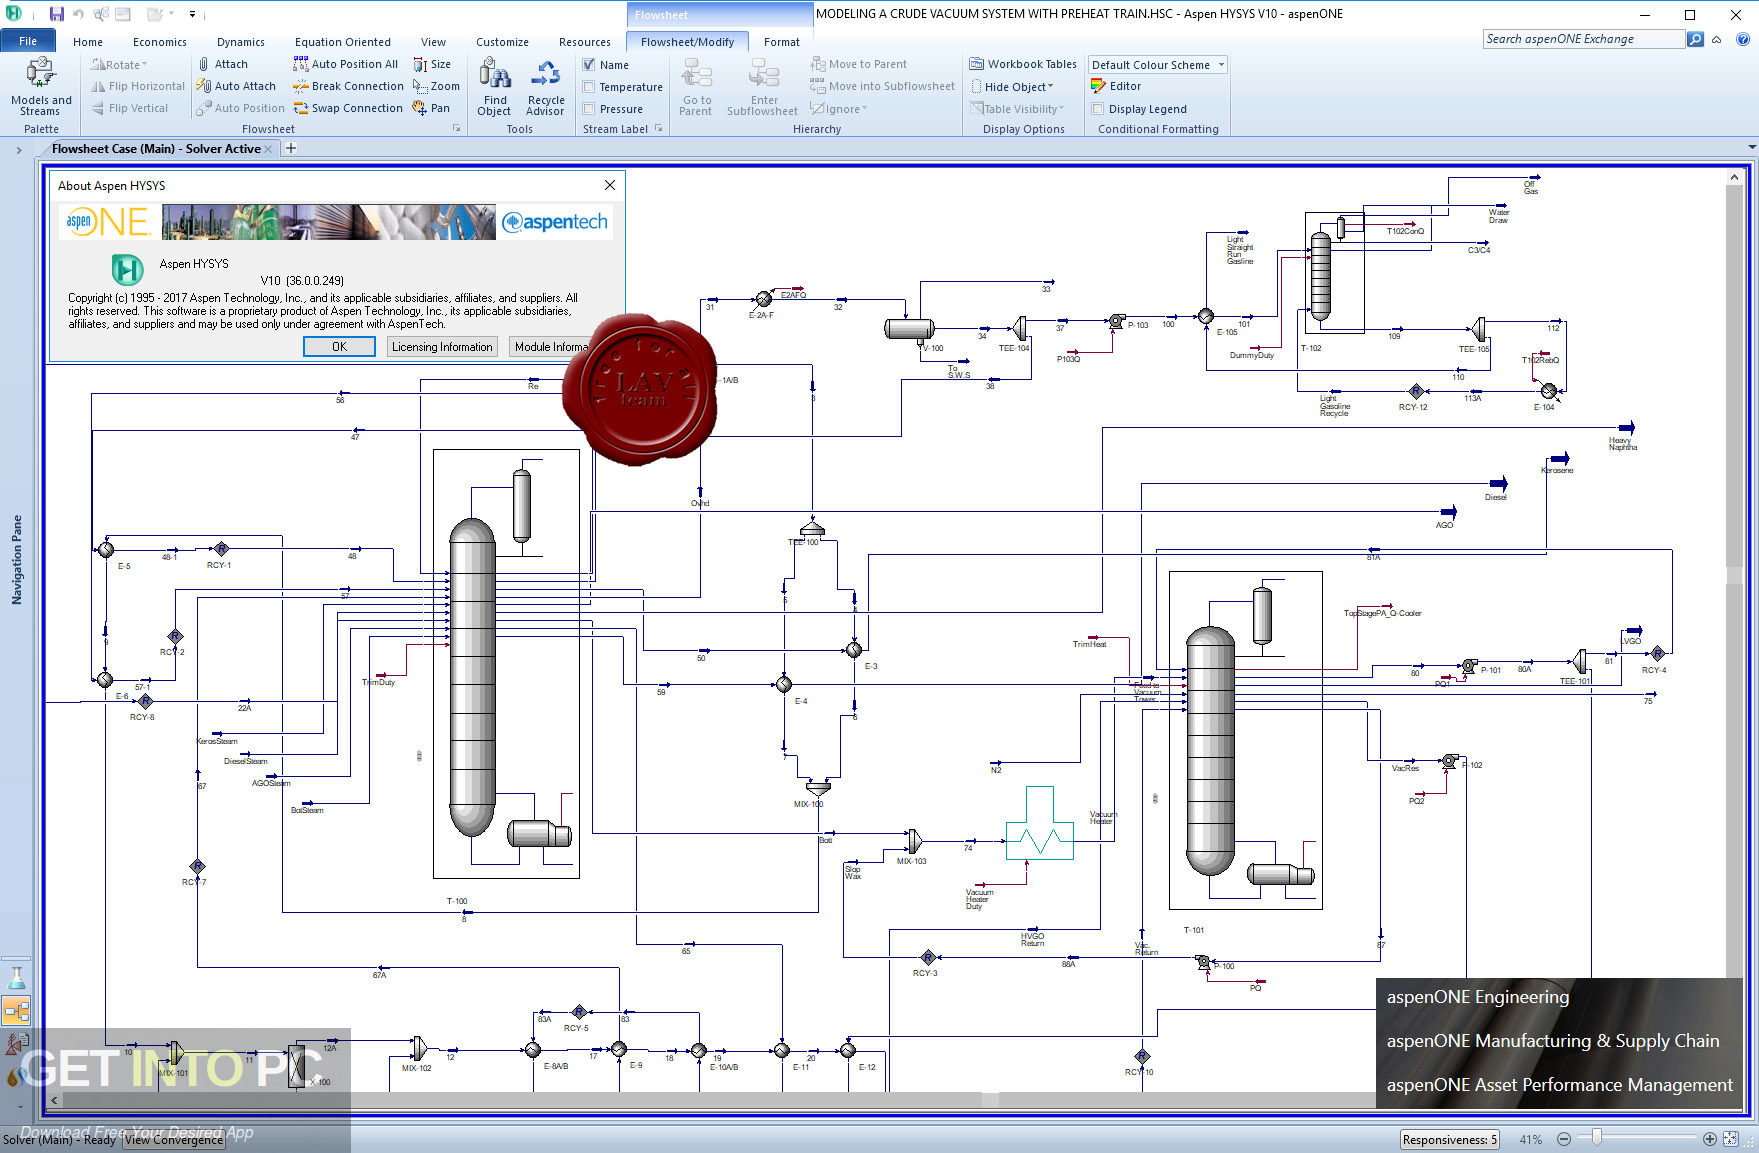Switch to the Dynamics ribbon tab

click(x=241, y=42)
